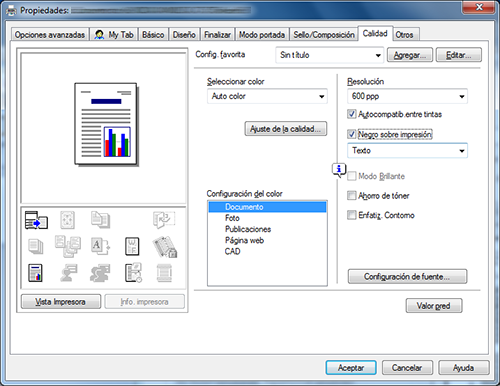Click Valor pred to restore defaults
The width and height of the screenshot is (500, 386).
click(434, 306)
